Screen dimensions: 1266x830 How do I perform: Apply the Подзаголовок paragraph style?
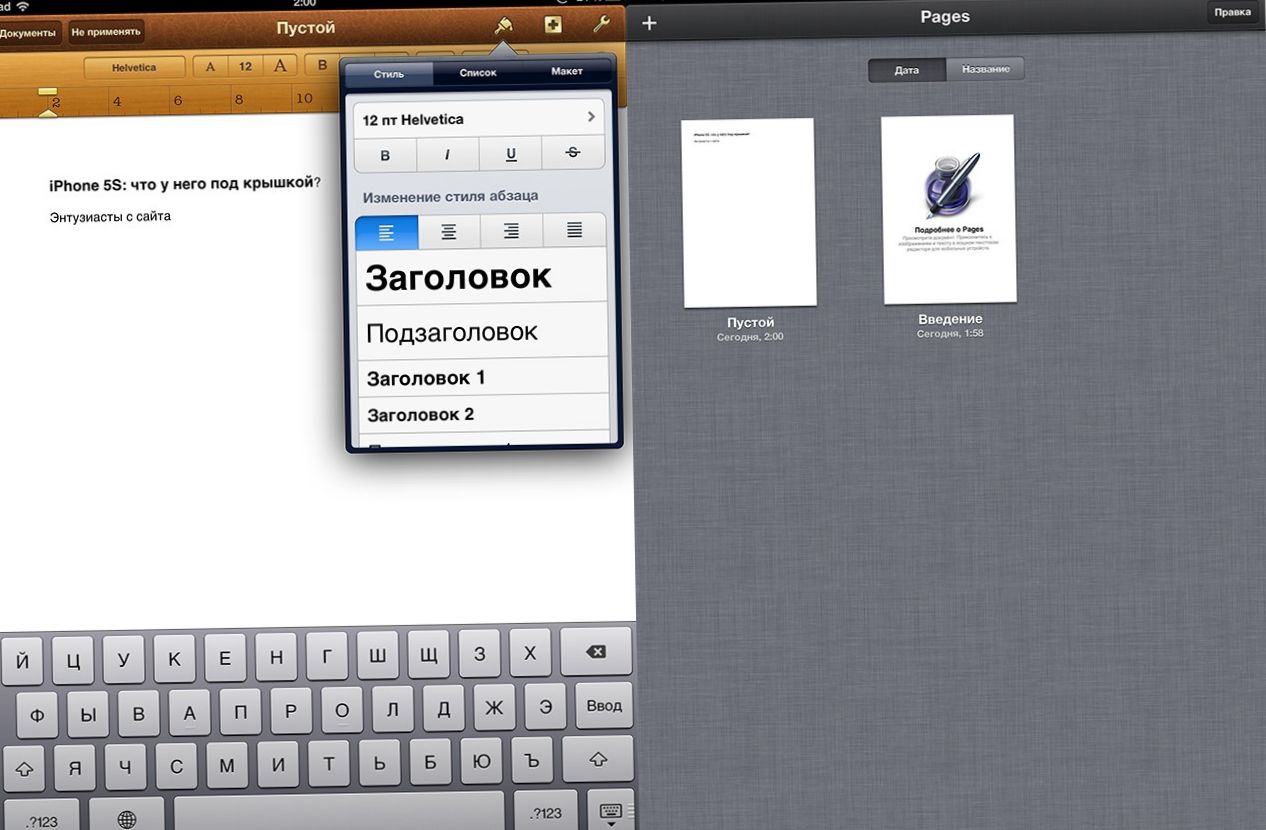pos(482,331)
